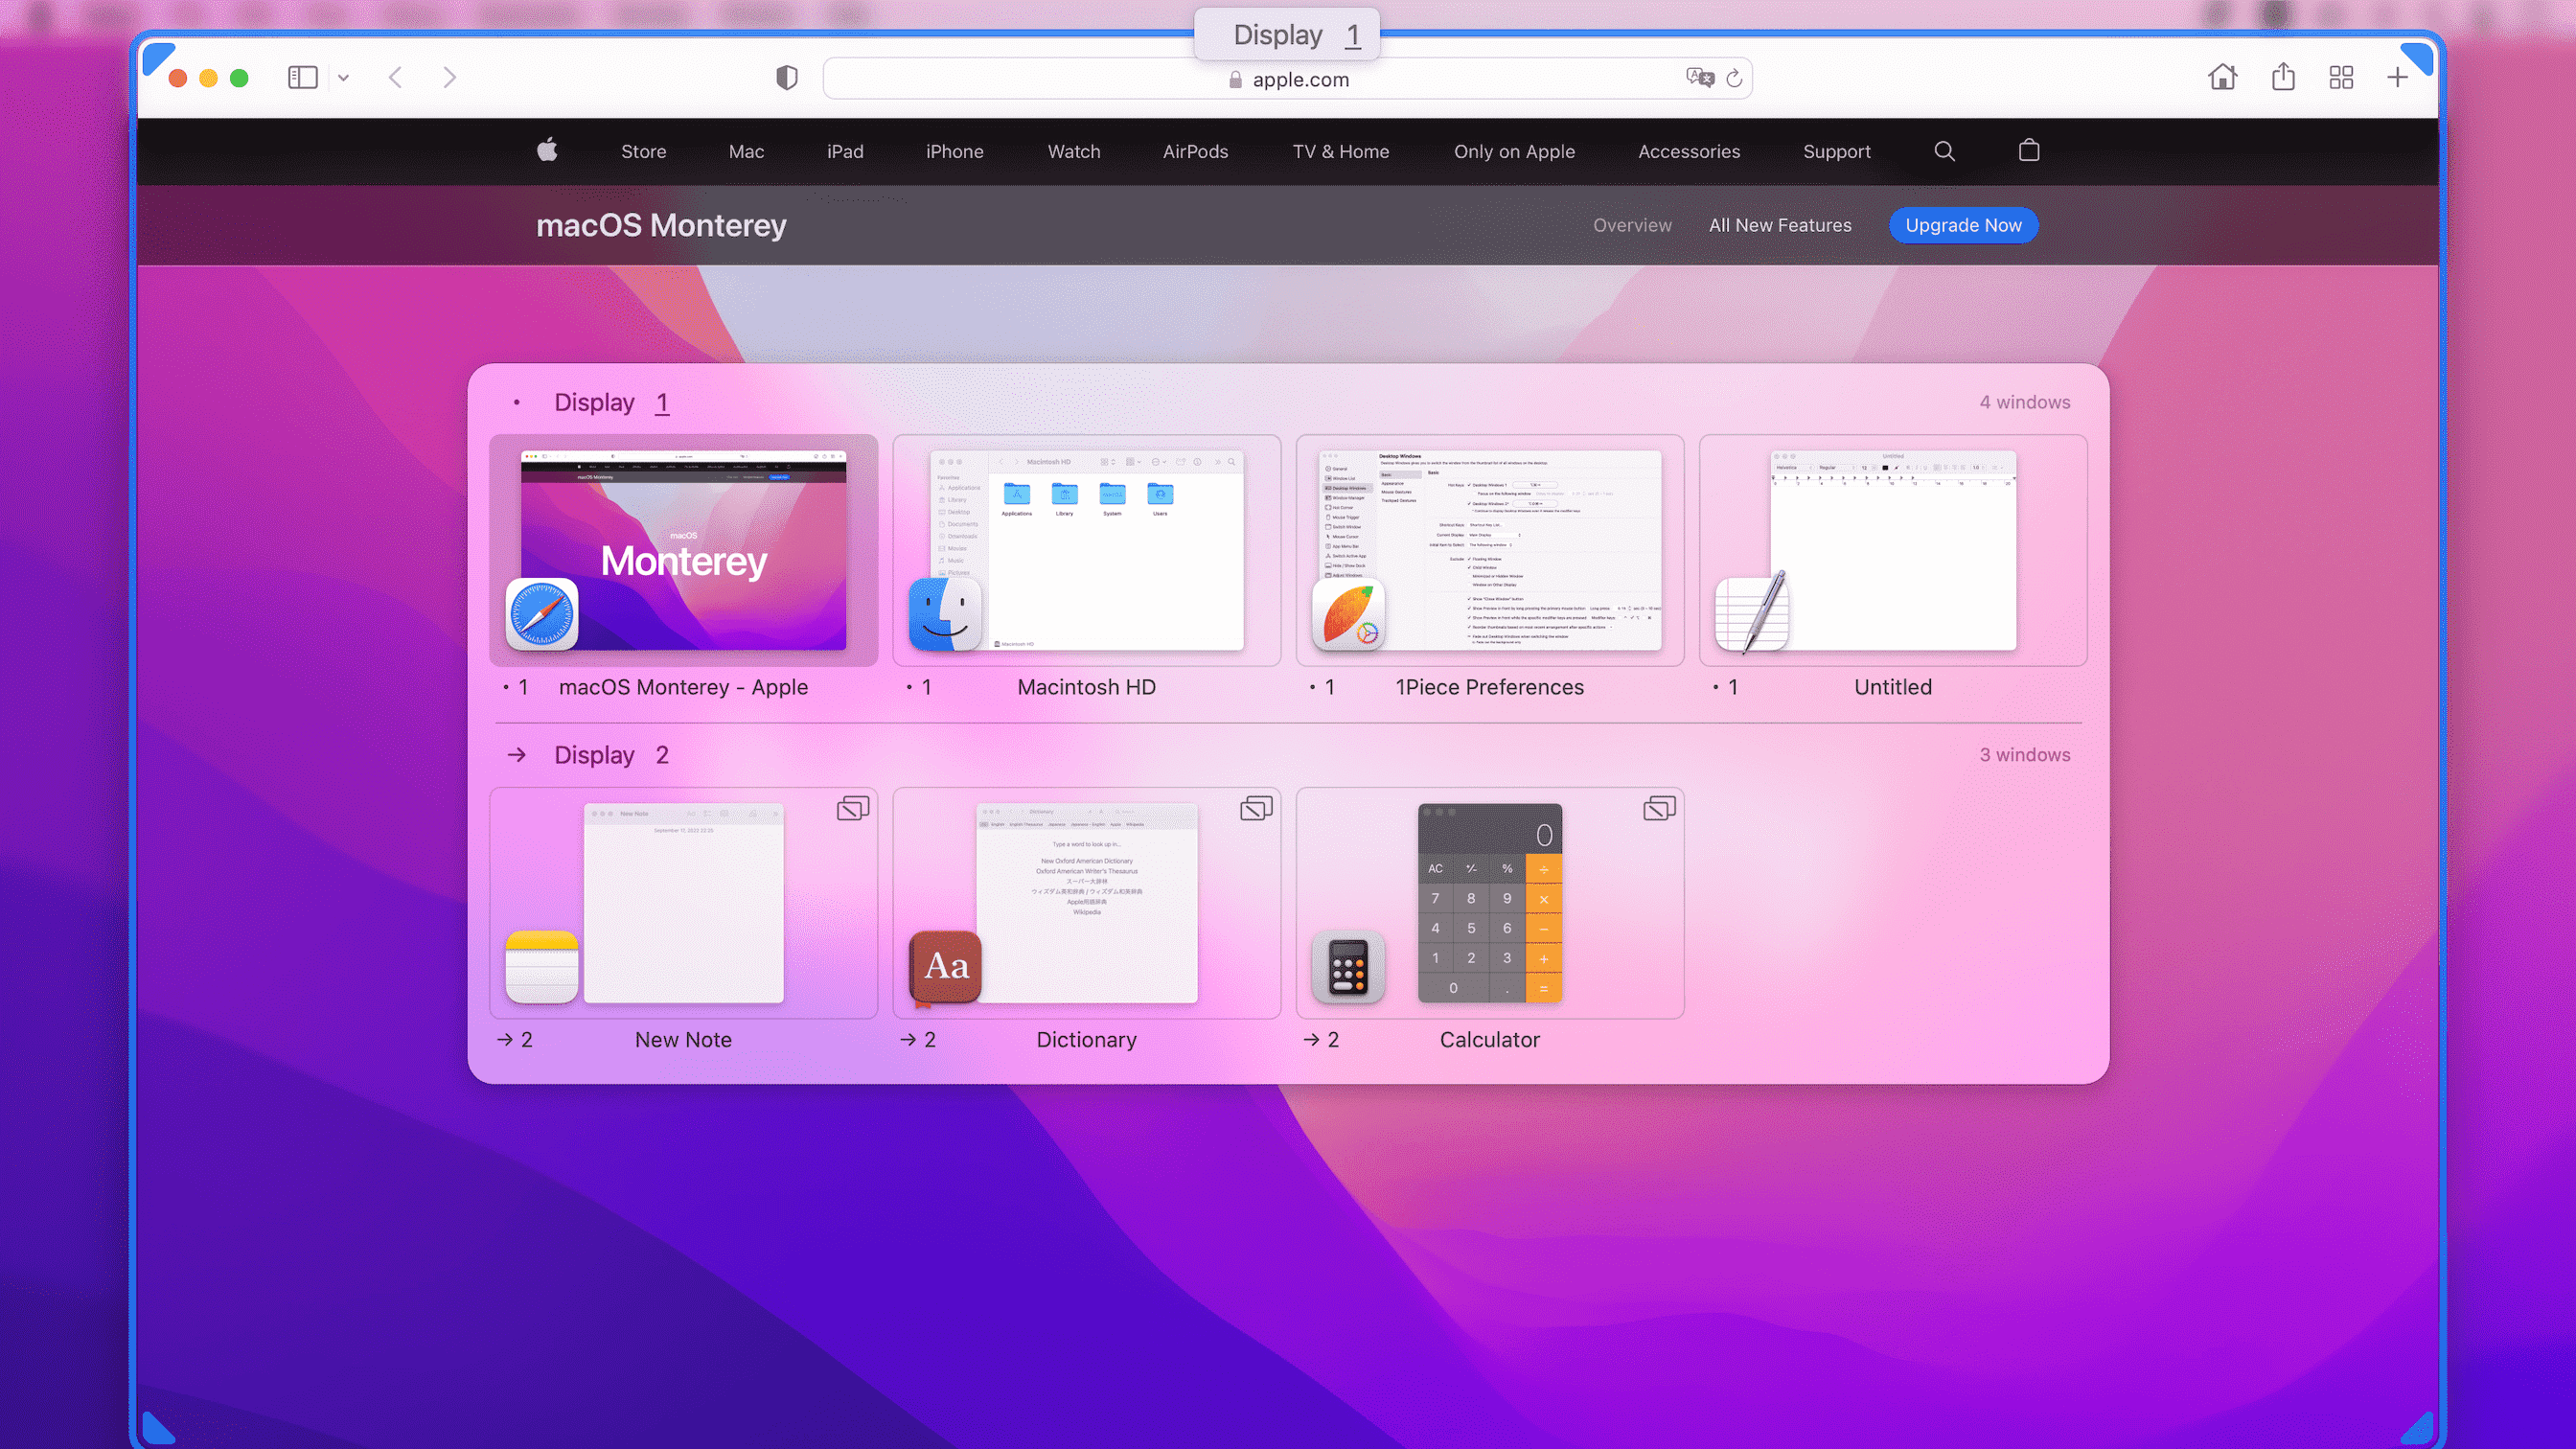This screenshot has height=1449, width=2576.
Task: Click the '1Piece Preferences' title label
Action: pyautogui.click(x=1490, y=687)
